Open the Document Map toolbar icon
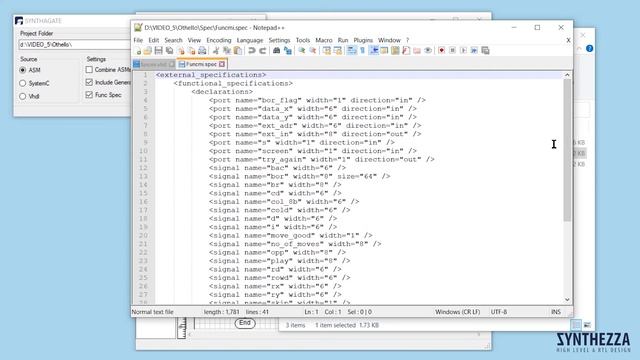Screen dimensions: 640x360 point(395,51)
